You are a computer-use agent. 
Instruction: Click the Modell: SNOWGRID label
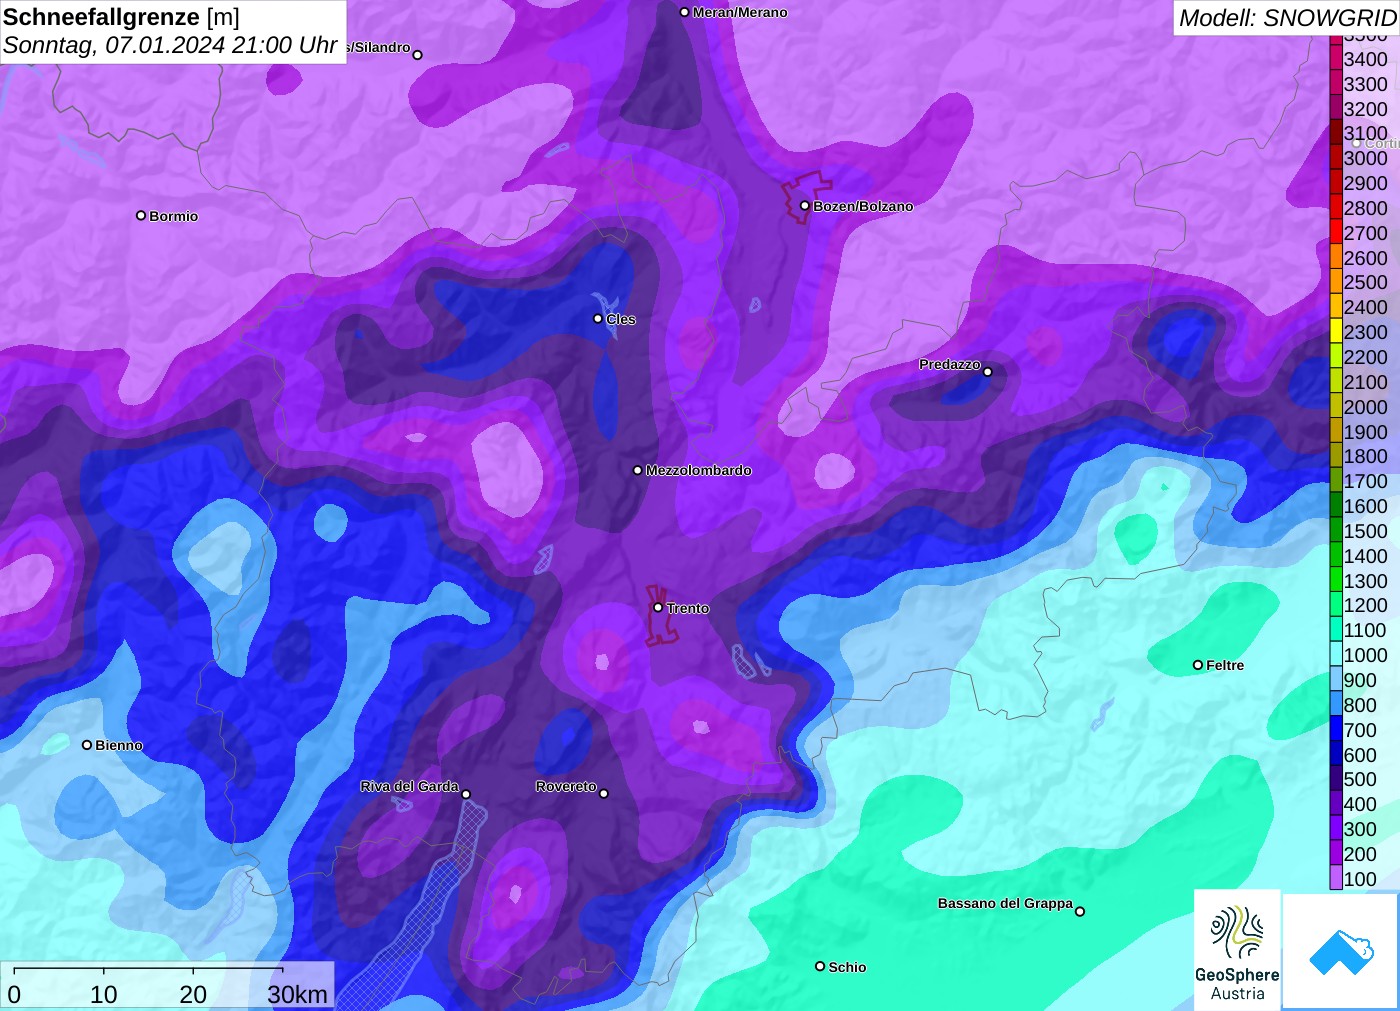click(1287, 18)
